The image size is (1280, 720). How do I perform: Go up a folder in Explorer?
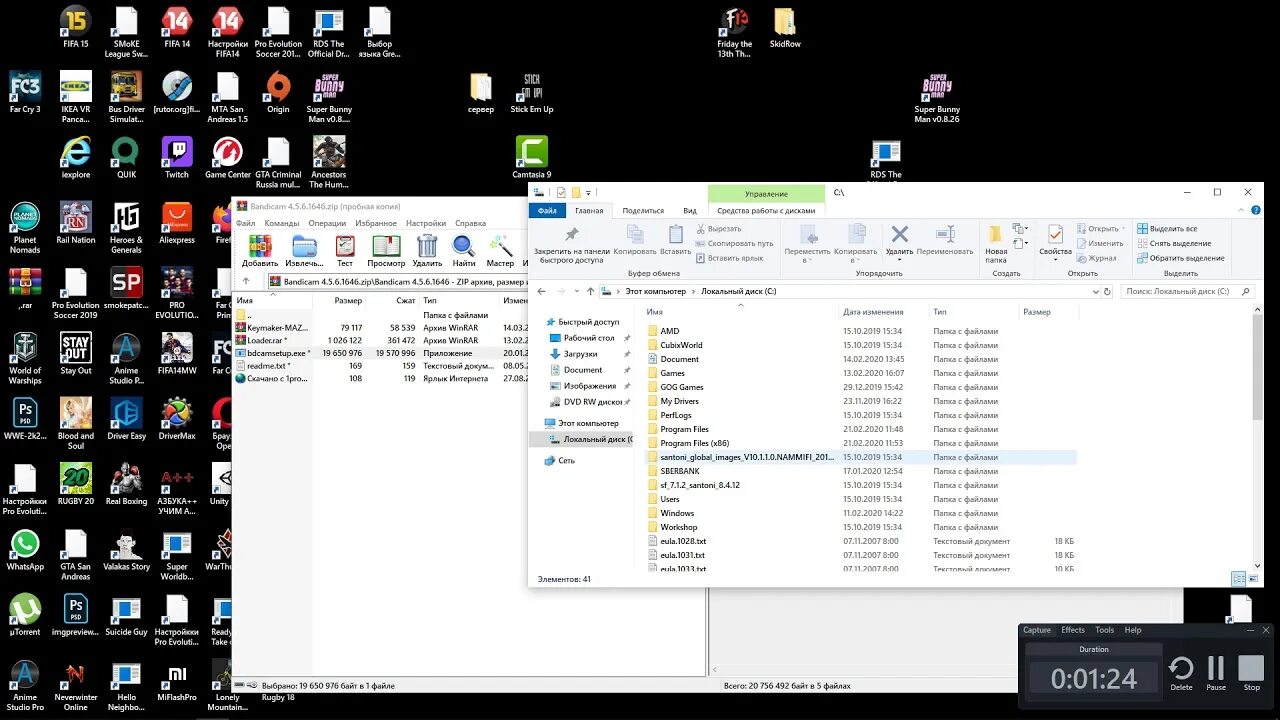pos(590,292)
